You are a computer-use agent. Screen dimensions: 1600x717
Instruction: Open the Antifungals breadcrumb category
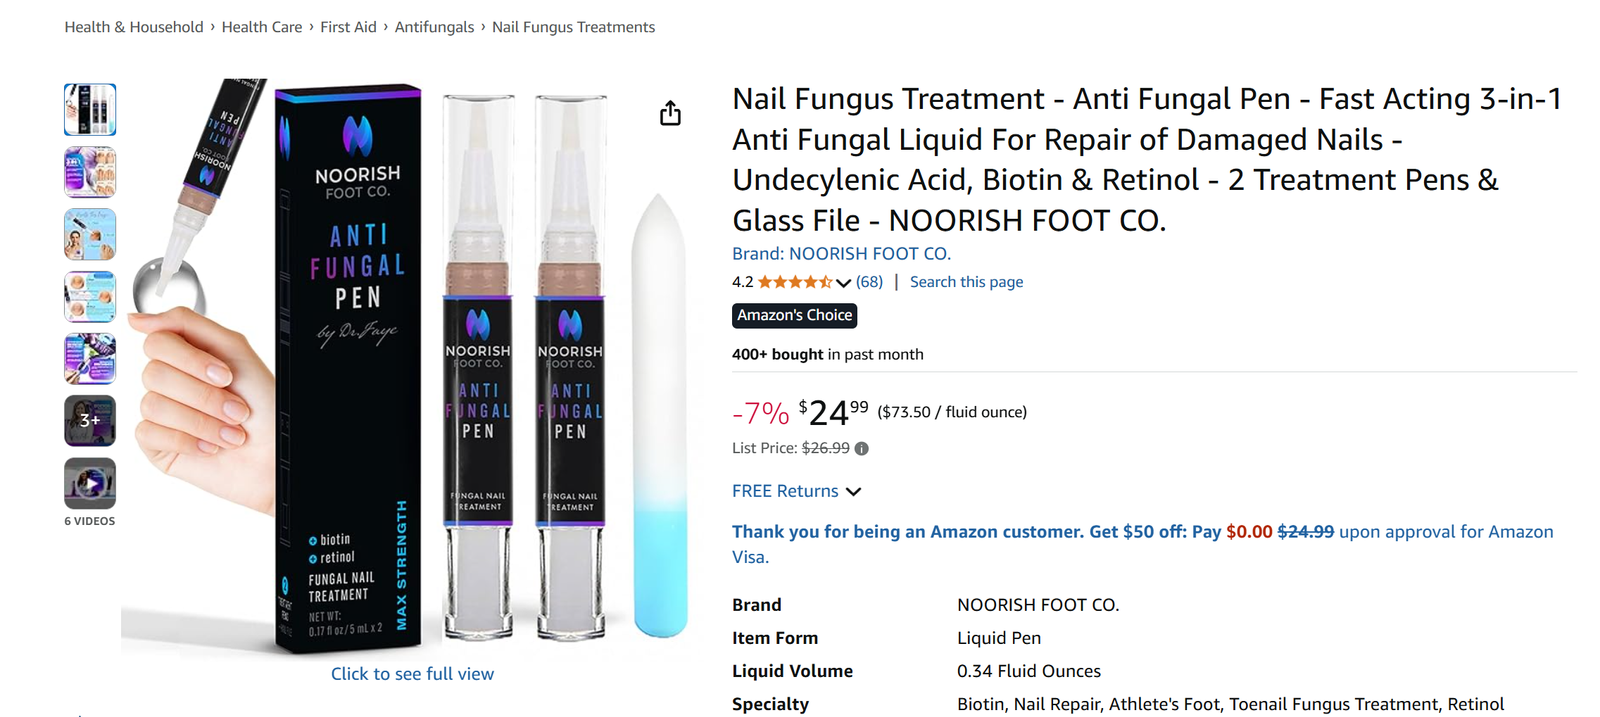pyautogui.click(x=434, y=27)
